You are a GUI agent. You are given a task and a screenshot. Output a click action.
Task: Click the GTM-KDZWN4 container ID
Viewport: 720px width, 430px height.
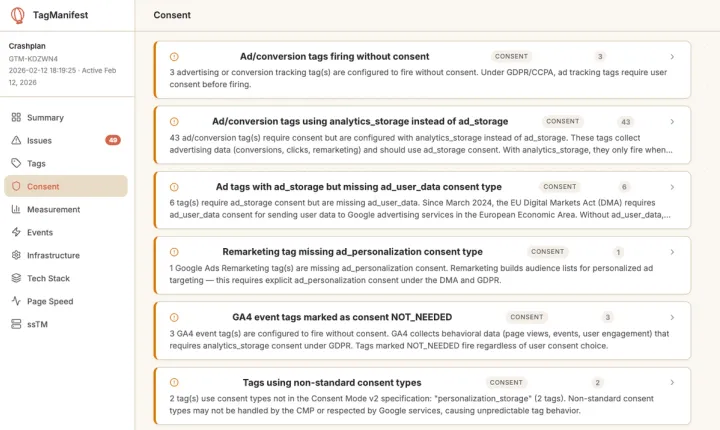33,58
